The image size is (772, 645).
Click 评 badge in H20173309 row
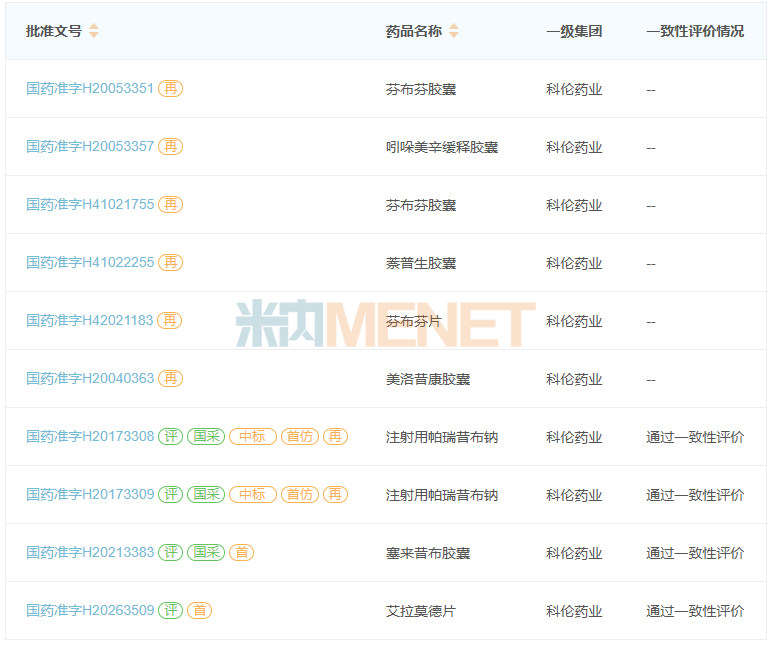(x=170, y=494)
